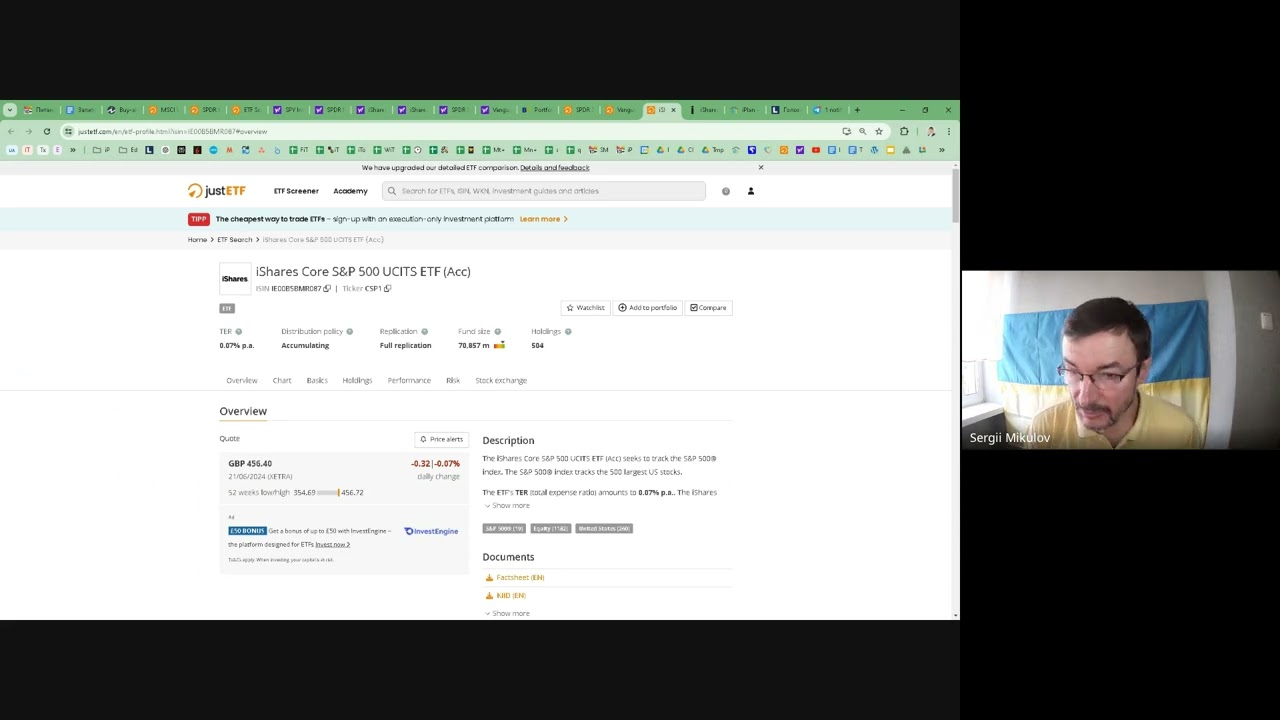Open the Chrome profile avatar
1280x720 pixels.
[x=931, y=132]
